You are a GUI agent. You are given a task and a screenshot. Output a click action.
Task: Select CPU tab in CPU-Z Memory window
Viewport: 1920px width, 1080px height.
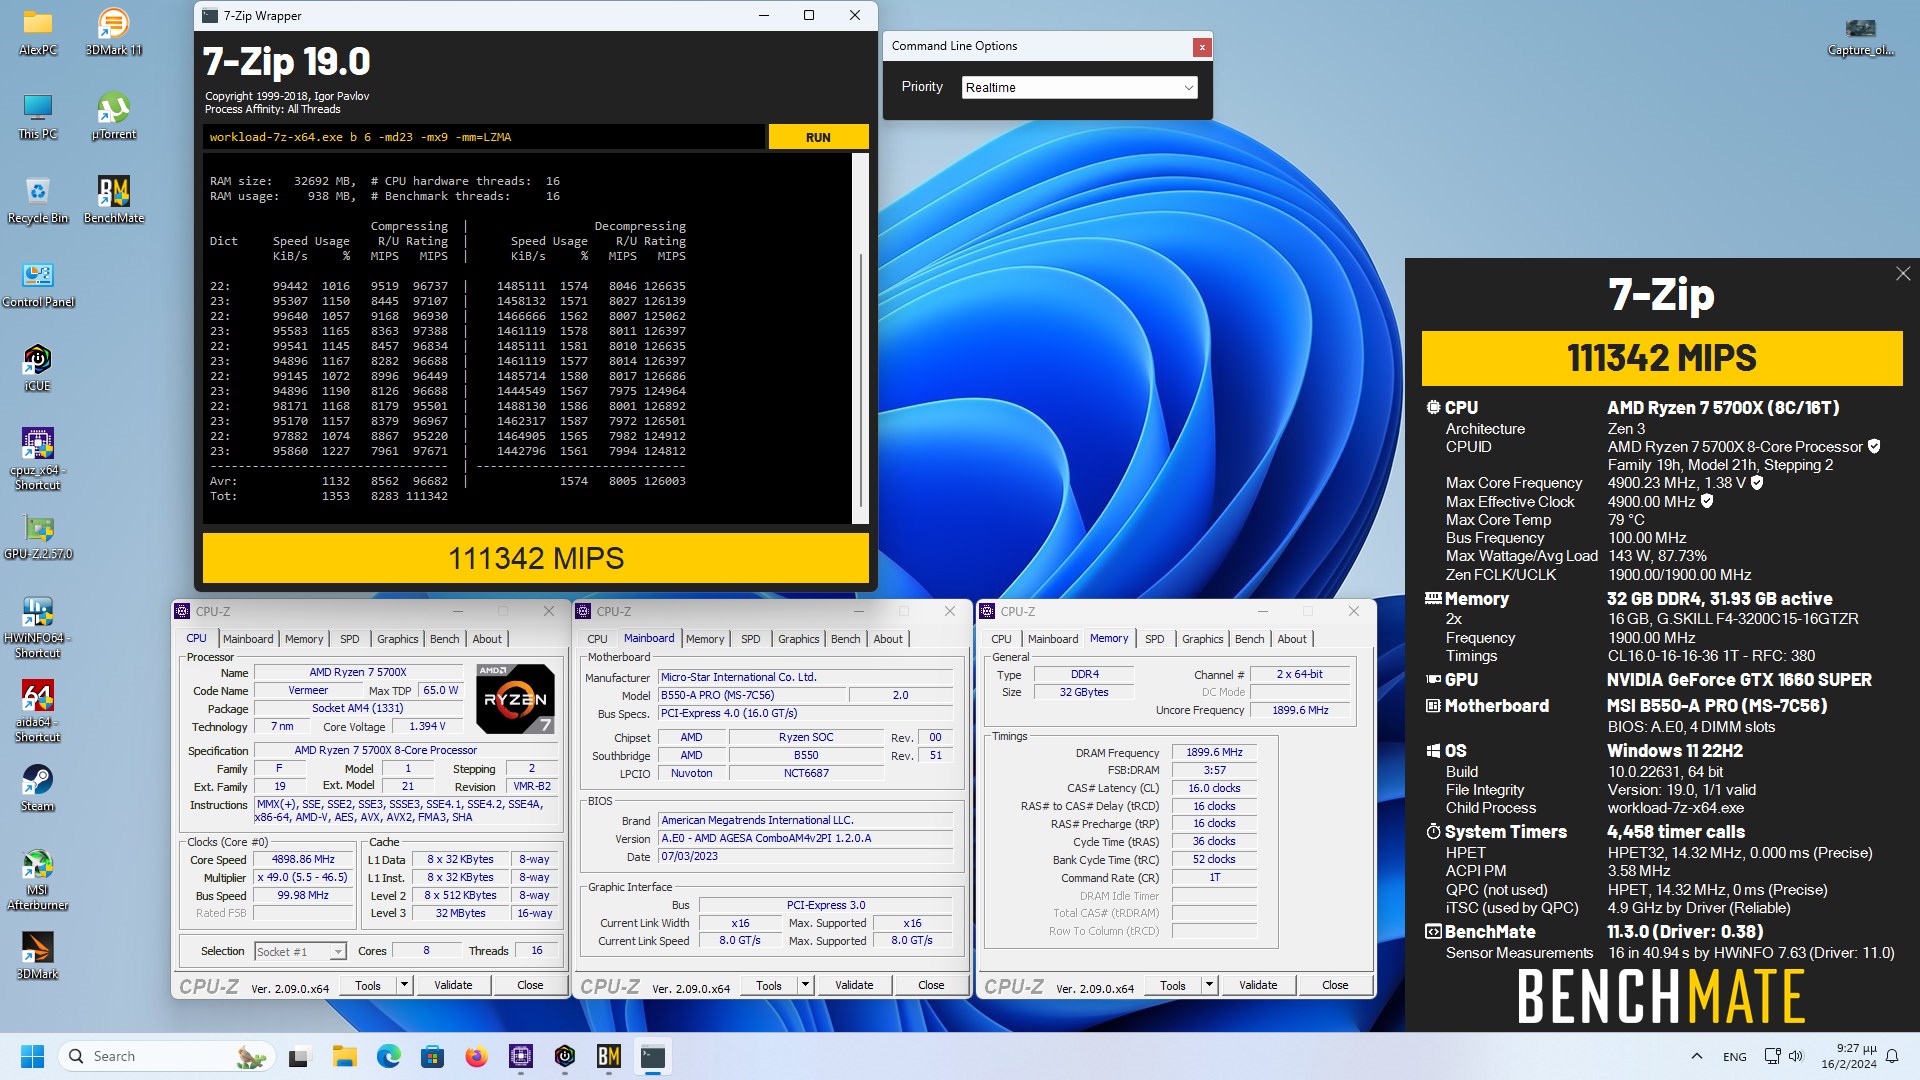click(1001, 639)
